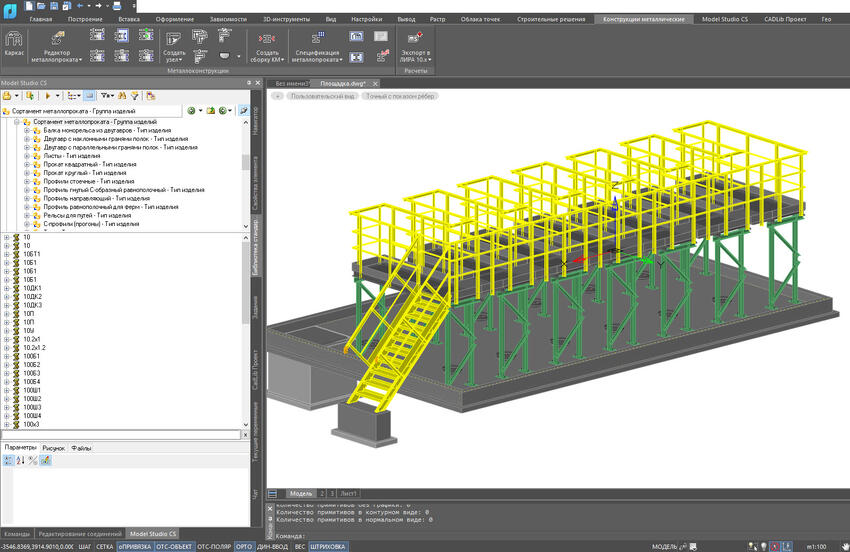Click the Undo arrow in quick access toolbar

80,6
